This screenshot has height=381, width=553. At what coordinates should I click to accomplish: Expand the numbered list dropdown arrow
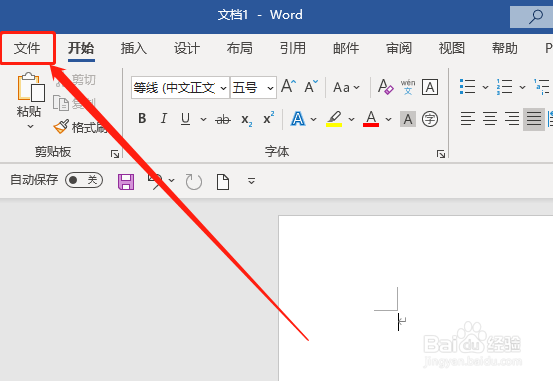click(x=522, y=87)
